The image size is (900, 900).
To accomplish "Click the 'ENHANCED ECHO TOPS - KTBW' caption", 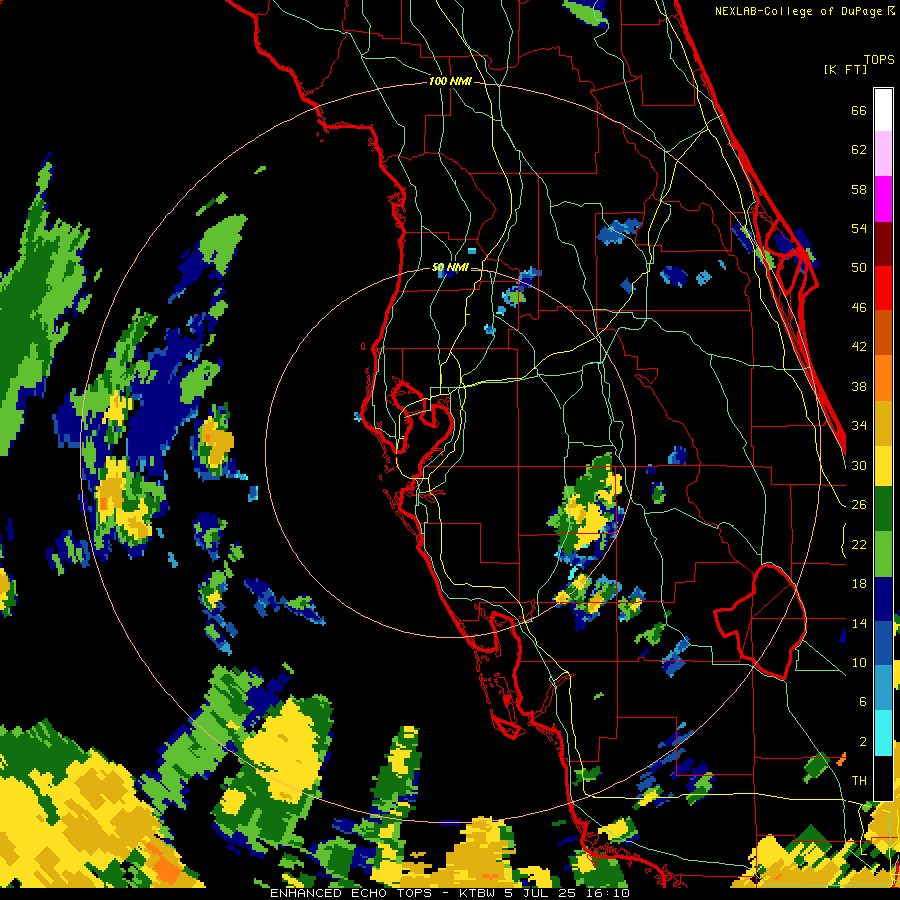I will tap(382, 893).
